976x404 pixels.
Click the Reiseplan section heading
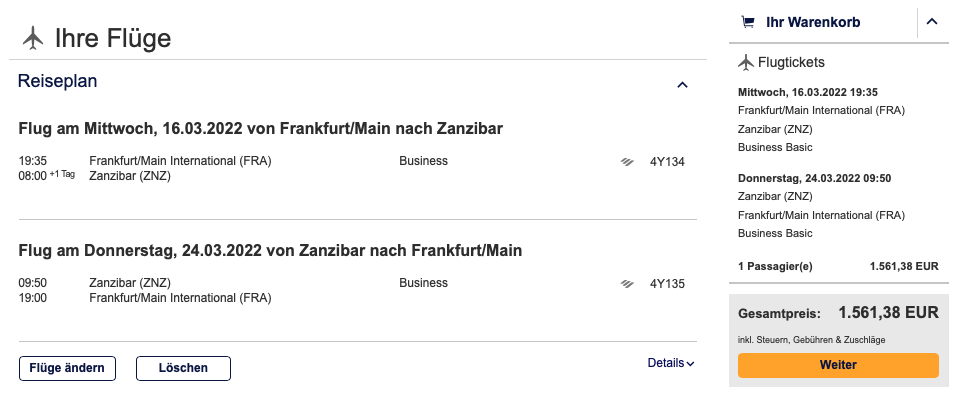58,82
